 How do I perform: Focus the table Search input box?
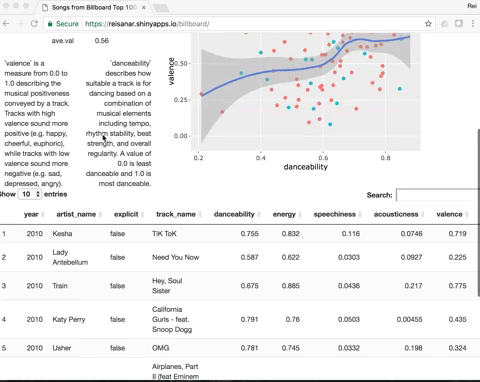438,195
